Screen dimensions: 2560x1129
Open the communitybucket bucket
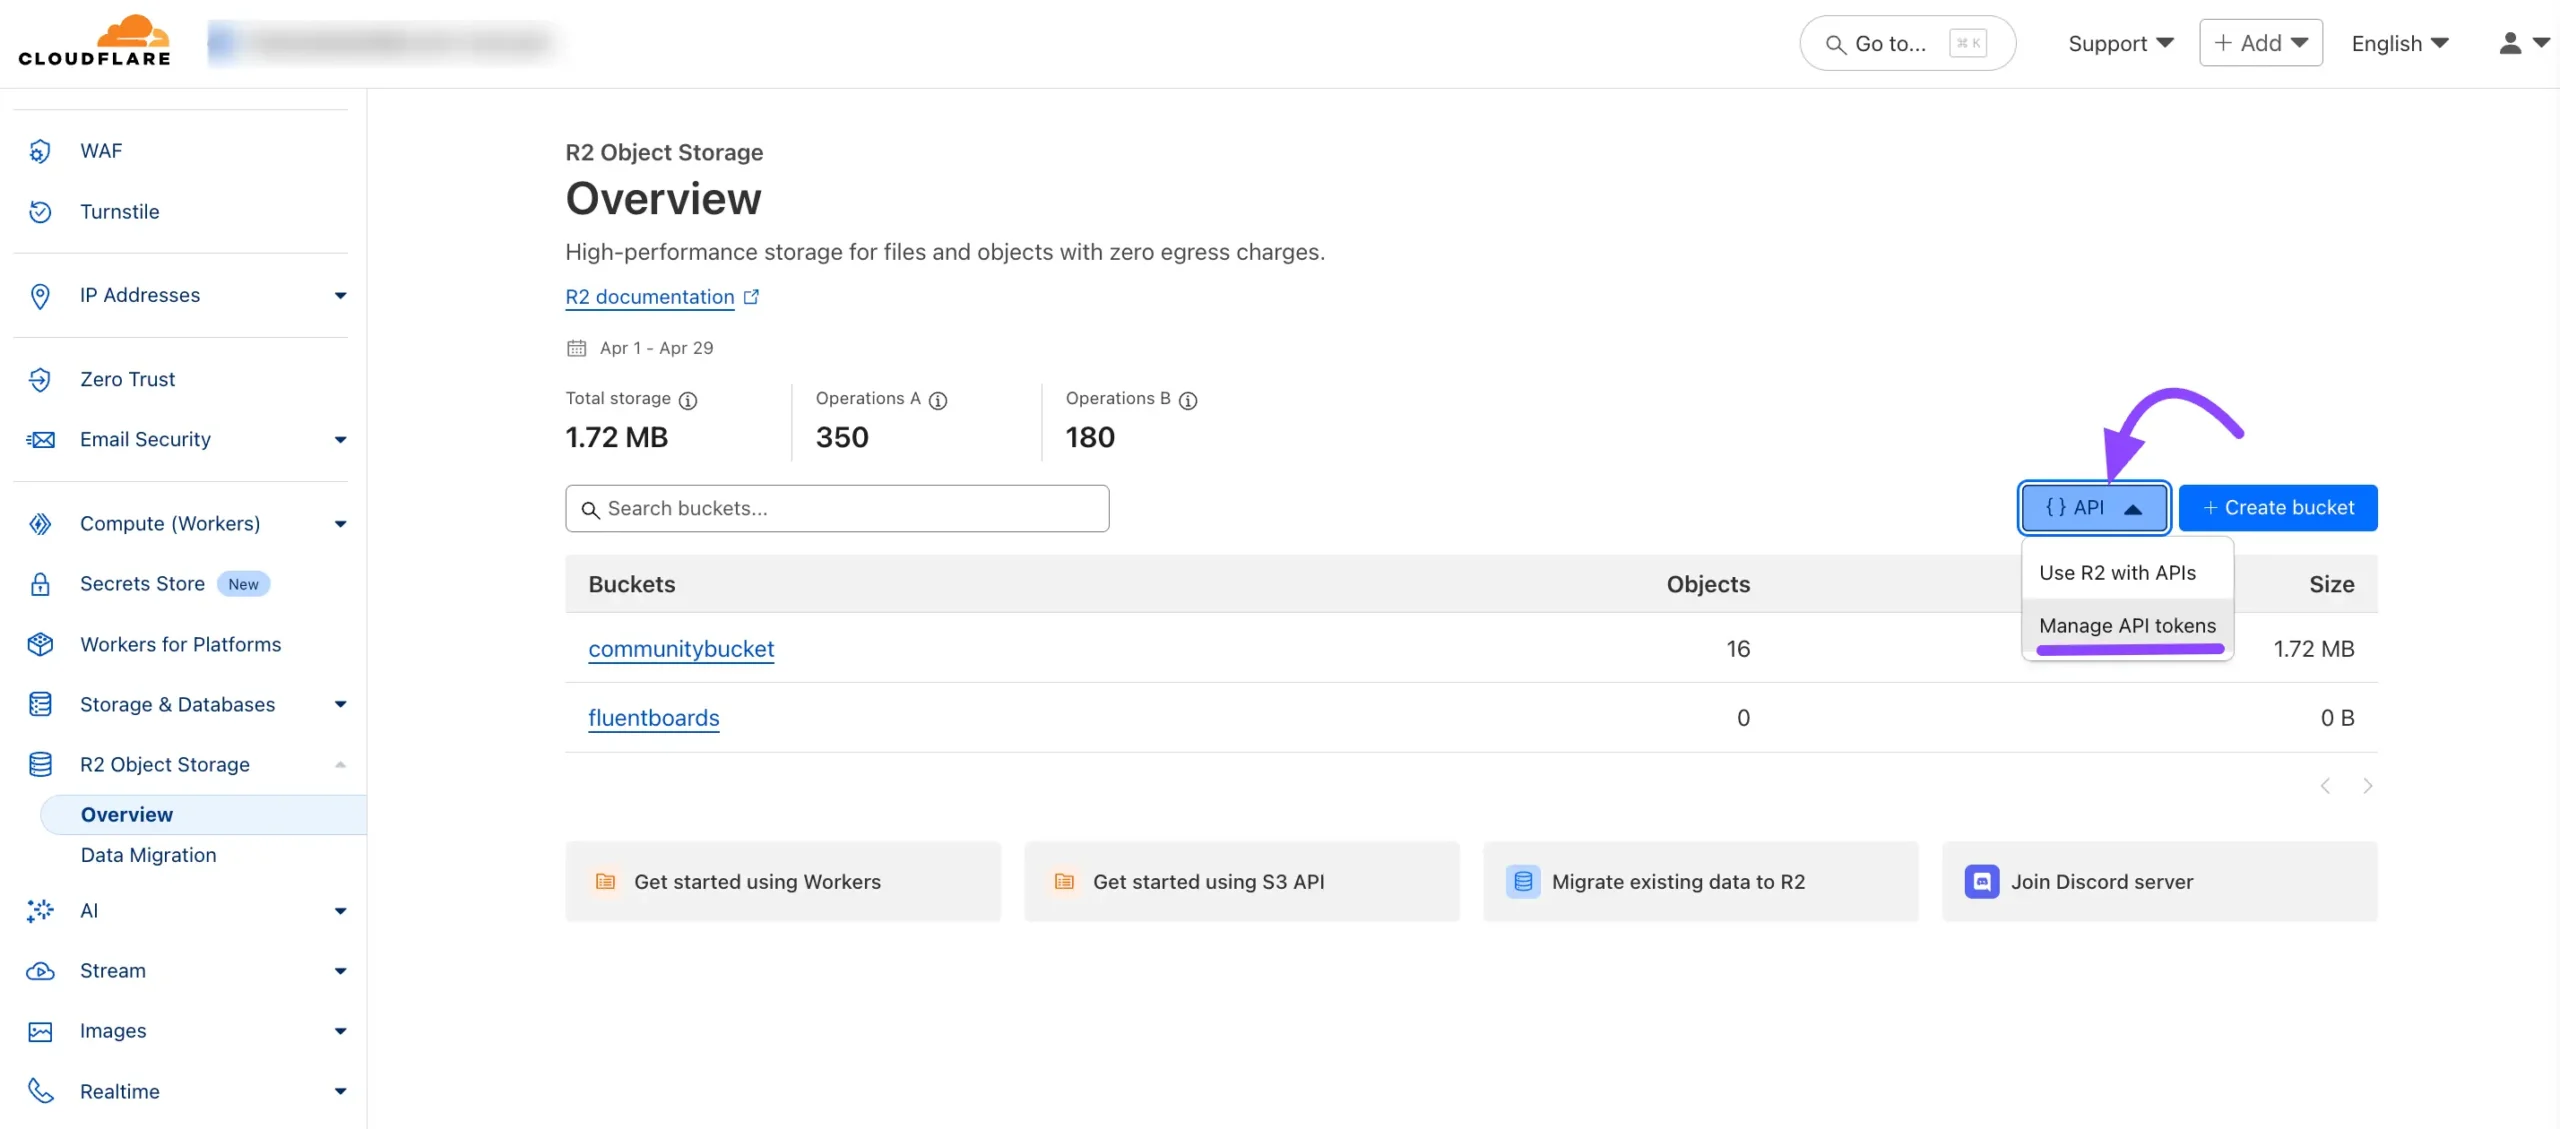tap(681, 649)
